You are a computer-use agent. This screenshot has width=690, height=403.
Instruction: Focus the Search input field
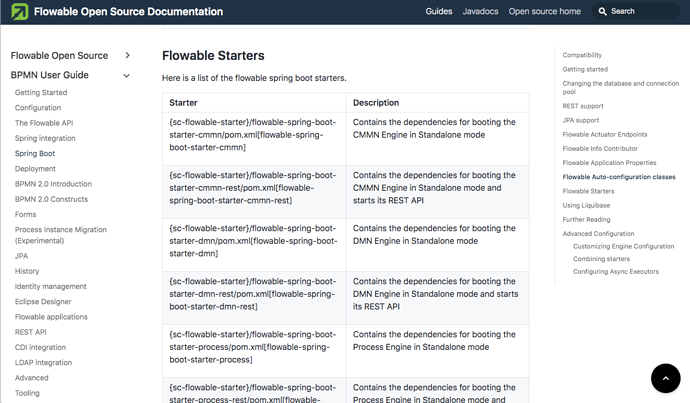tap(635, 11)
